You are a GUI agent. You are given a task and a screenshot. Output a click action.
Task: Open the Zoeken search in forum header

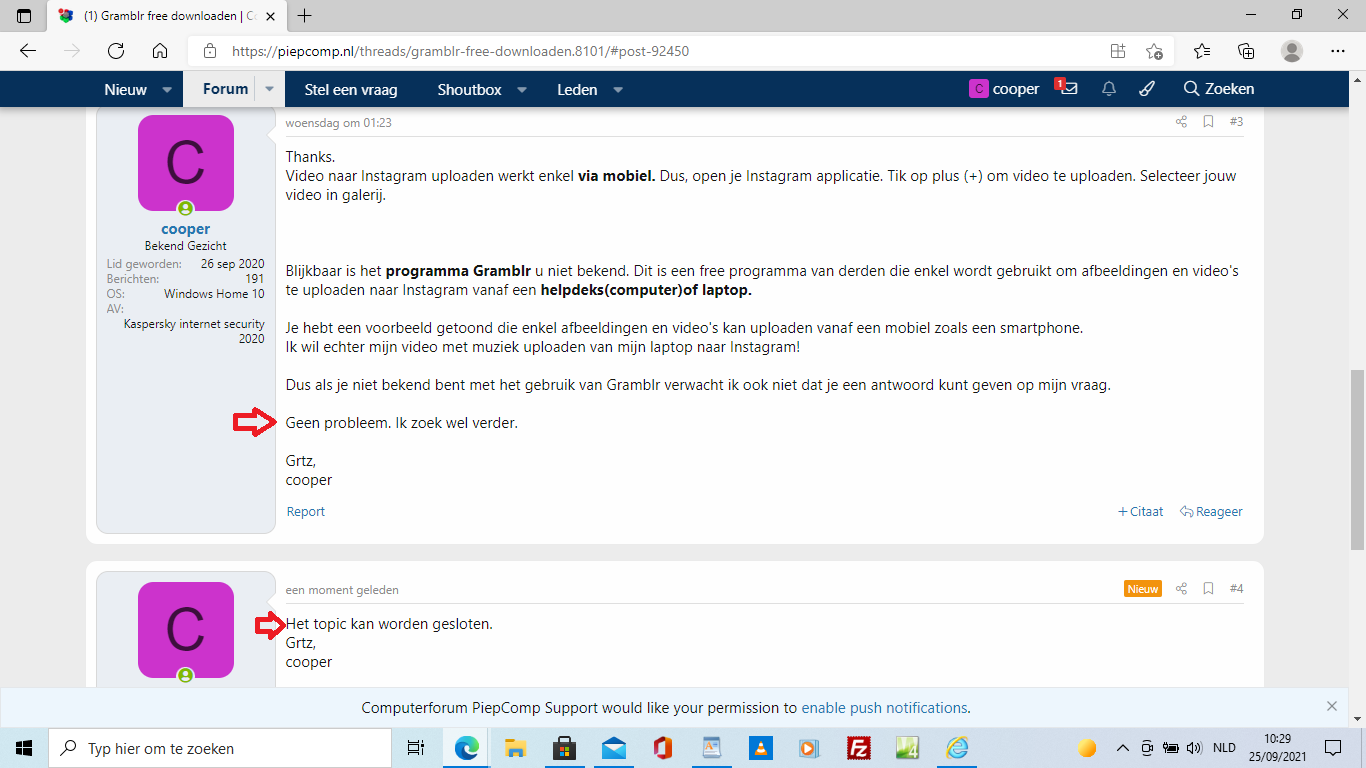[x=1218, y=89]
